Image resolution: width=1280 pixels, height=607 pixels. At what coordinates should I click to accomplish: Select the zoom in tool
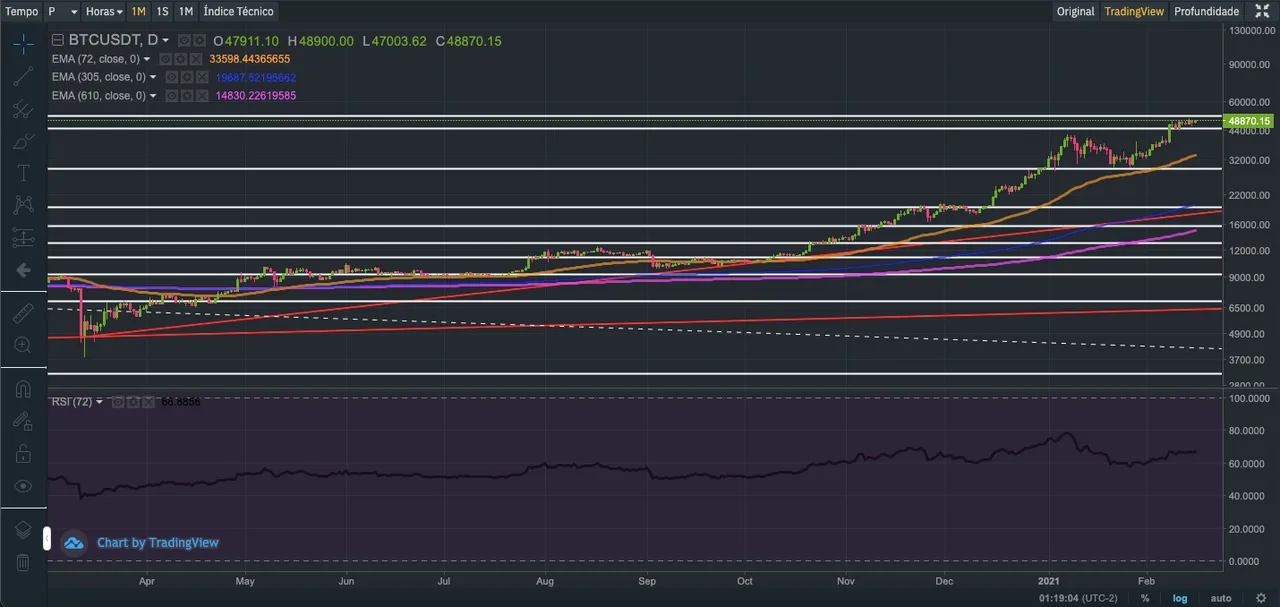click(23, 345)
